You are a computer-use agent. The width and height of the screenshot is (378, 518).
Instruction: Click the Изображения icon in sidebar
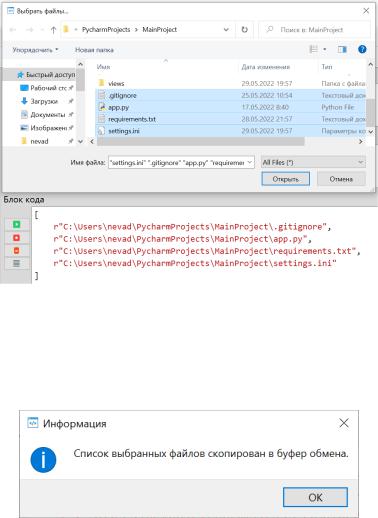coord(24,128)
